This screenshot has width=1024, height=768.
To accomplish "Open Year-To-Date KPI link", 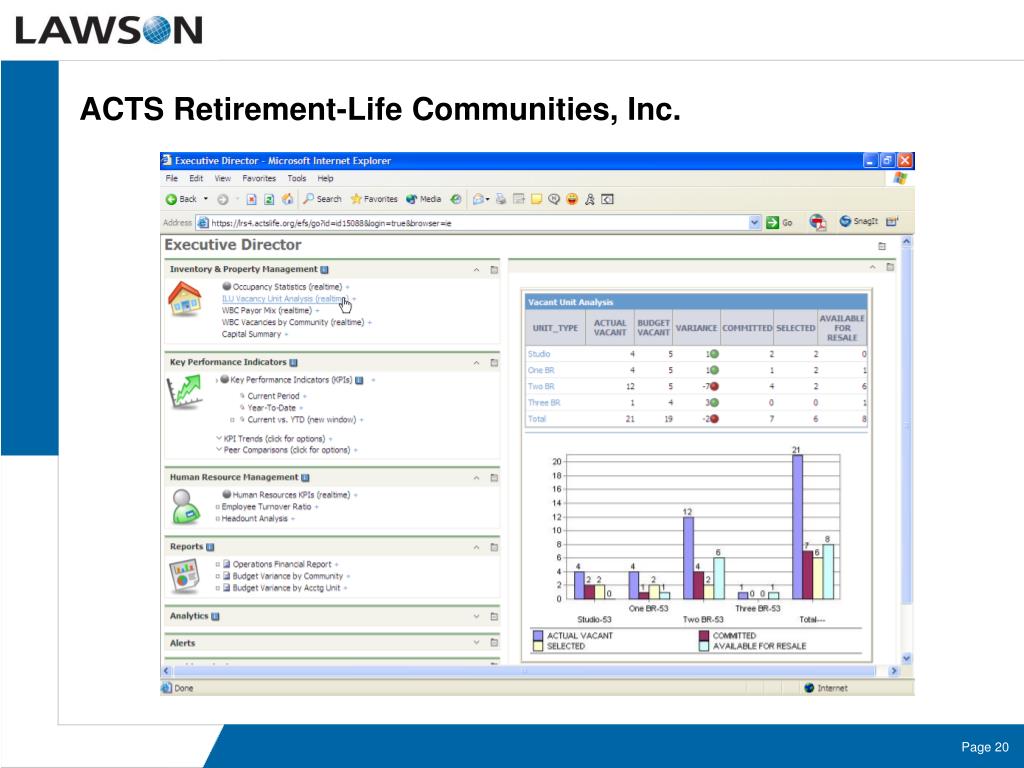I will click(271, 408).
